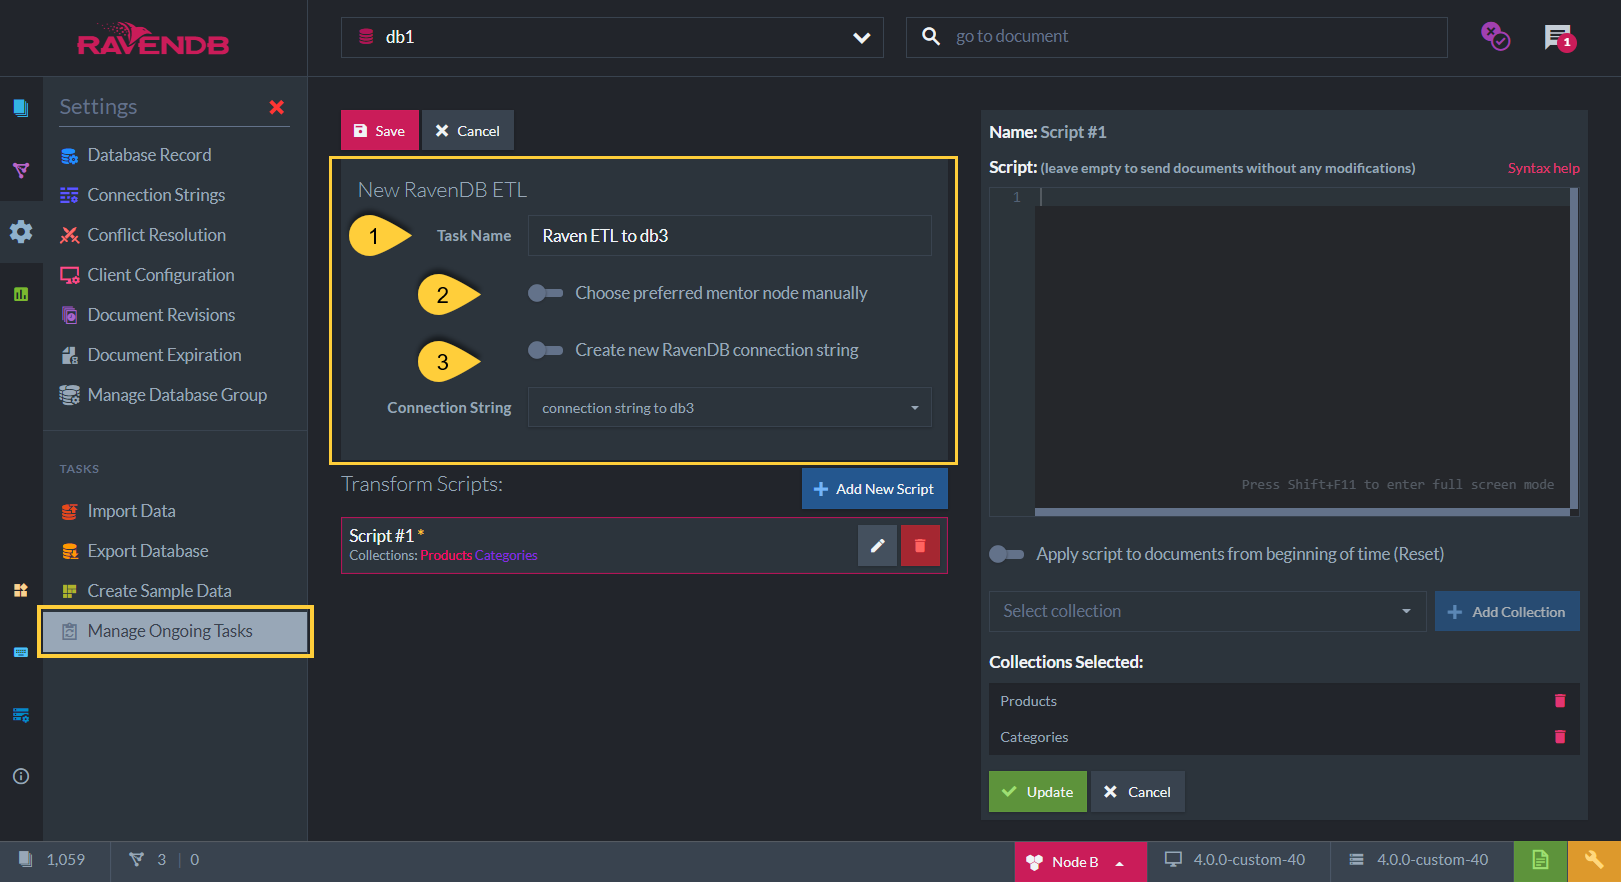This screenshot has width=1621, height=882.
Task: Open the Syntax help link
Action: pyautogui.click(x=1544, y=168)
